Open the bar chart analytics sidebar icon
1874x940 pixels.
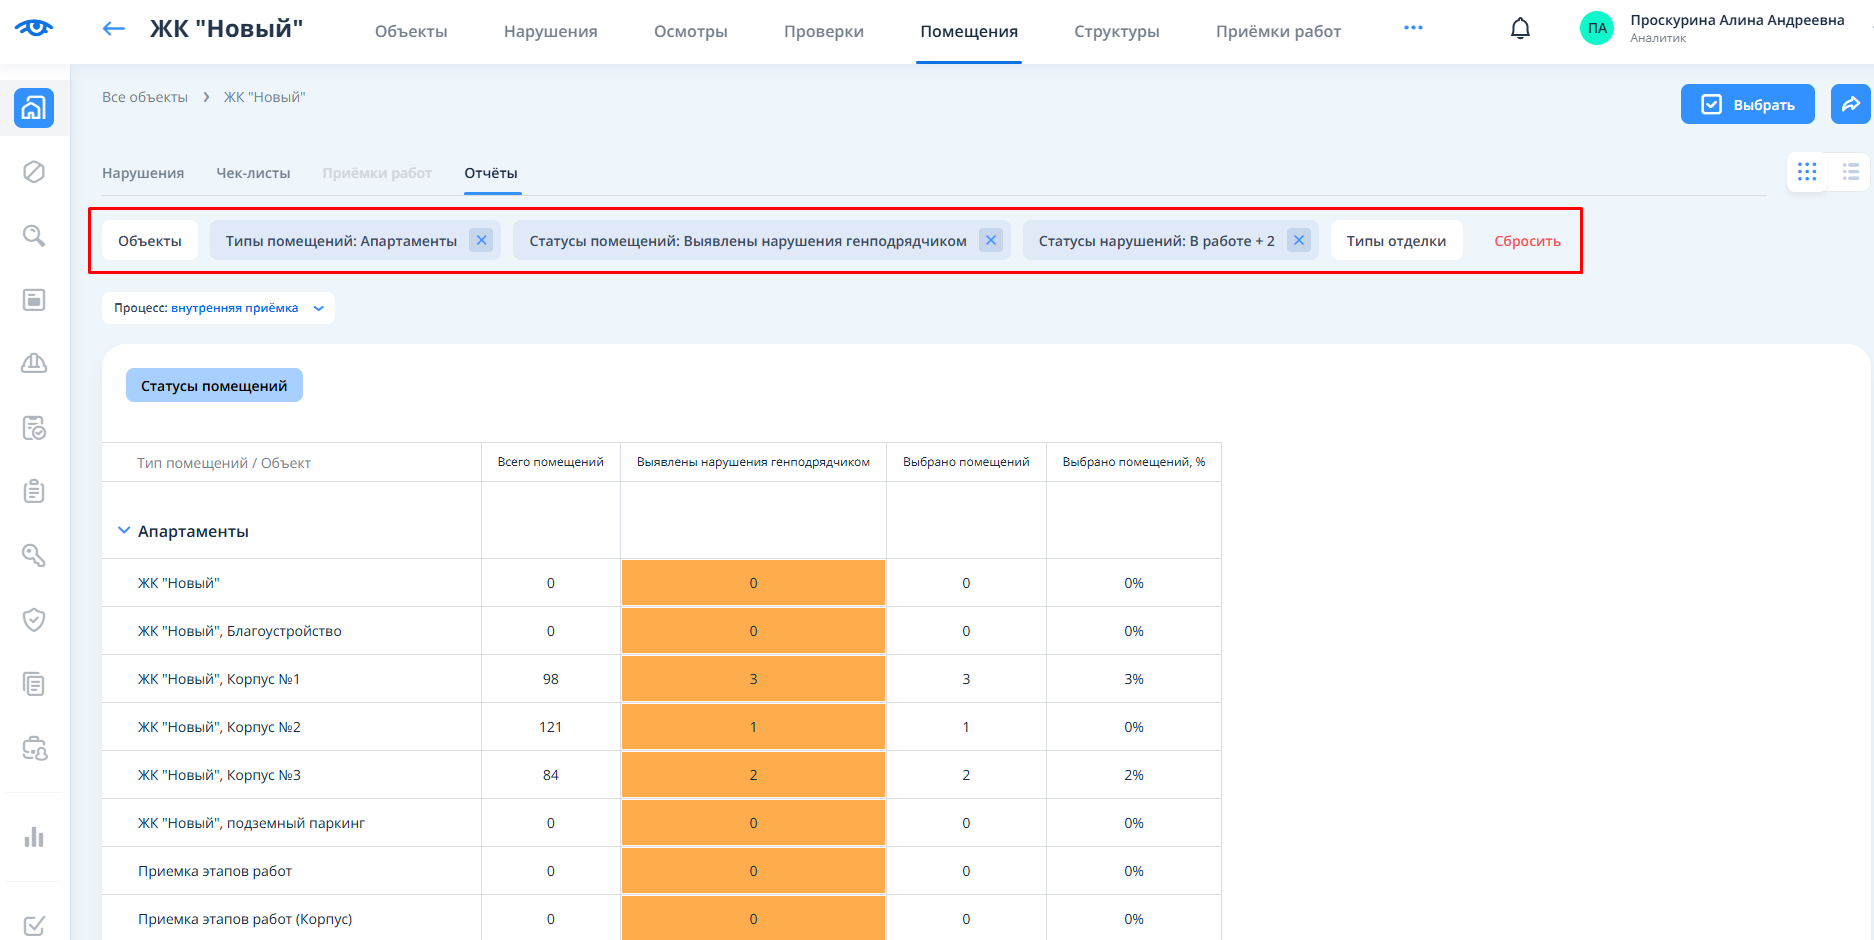pos(34,837)
